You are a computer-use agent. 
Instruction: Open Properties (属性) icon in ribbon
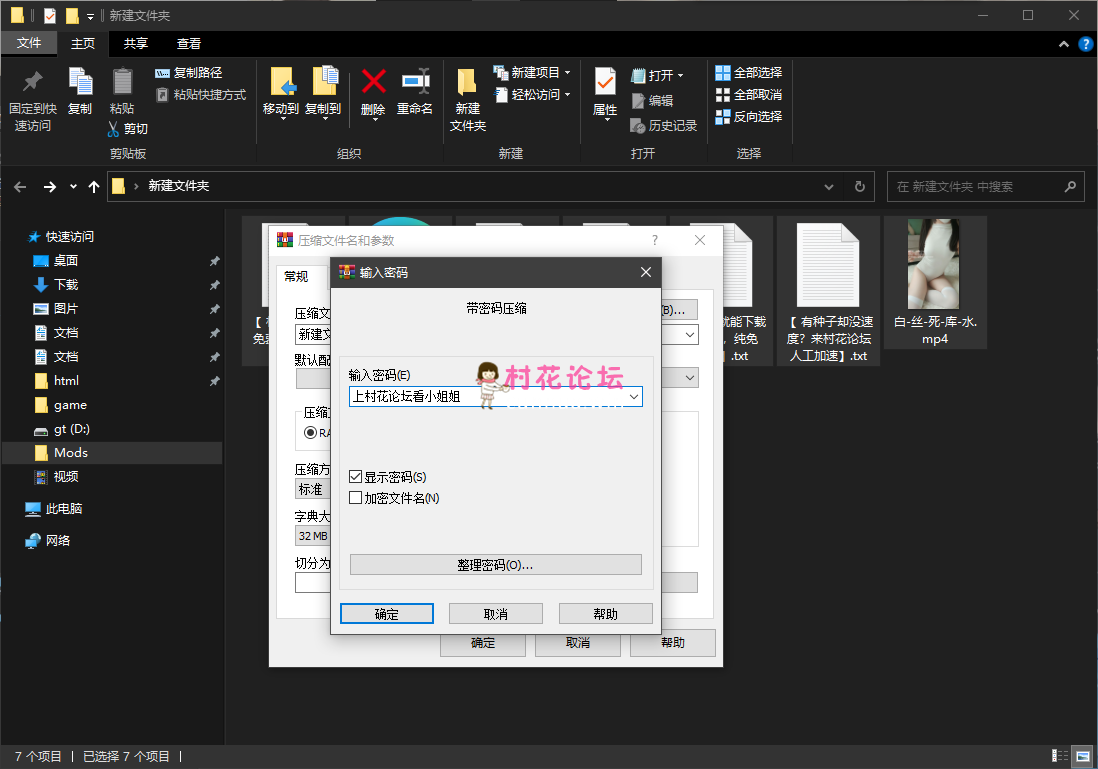605,82
